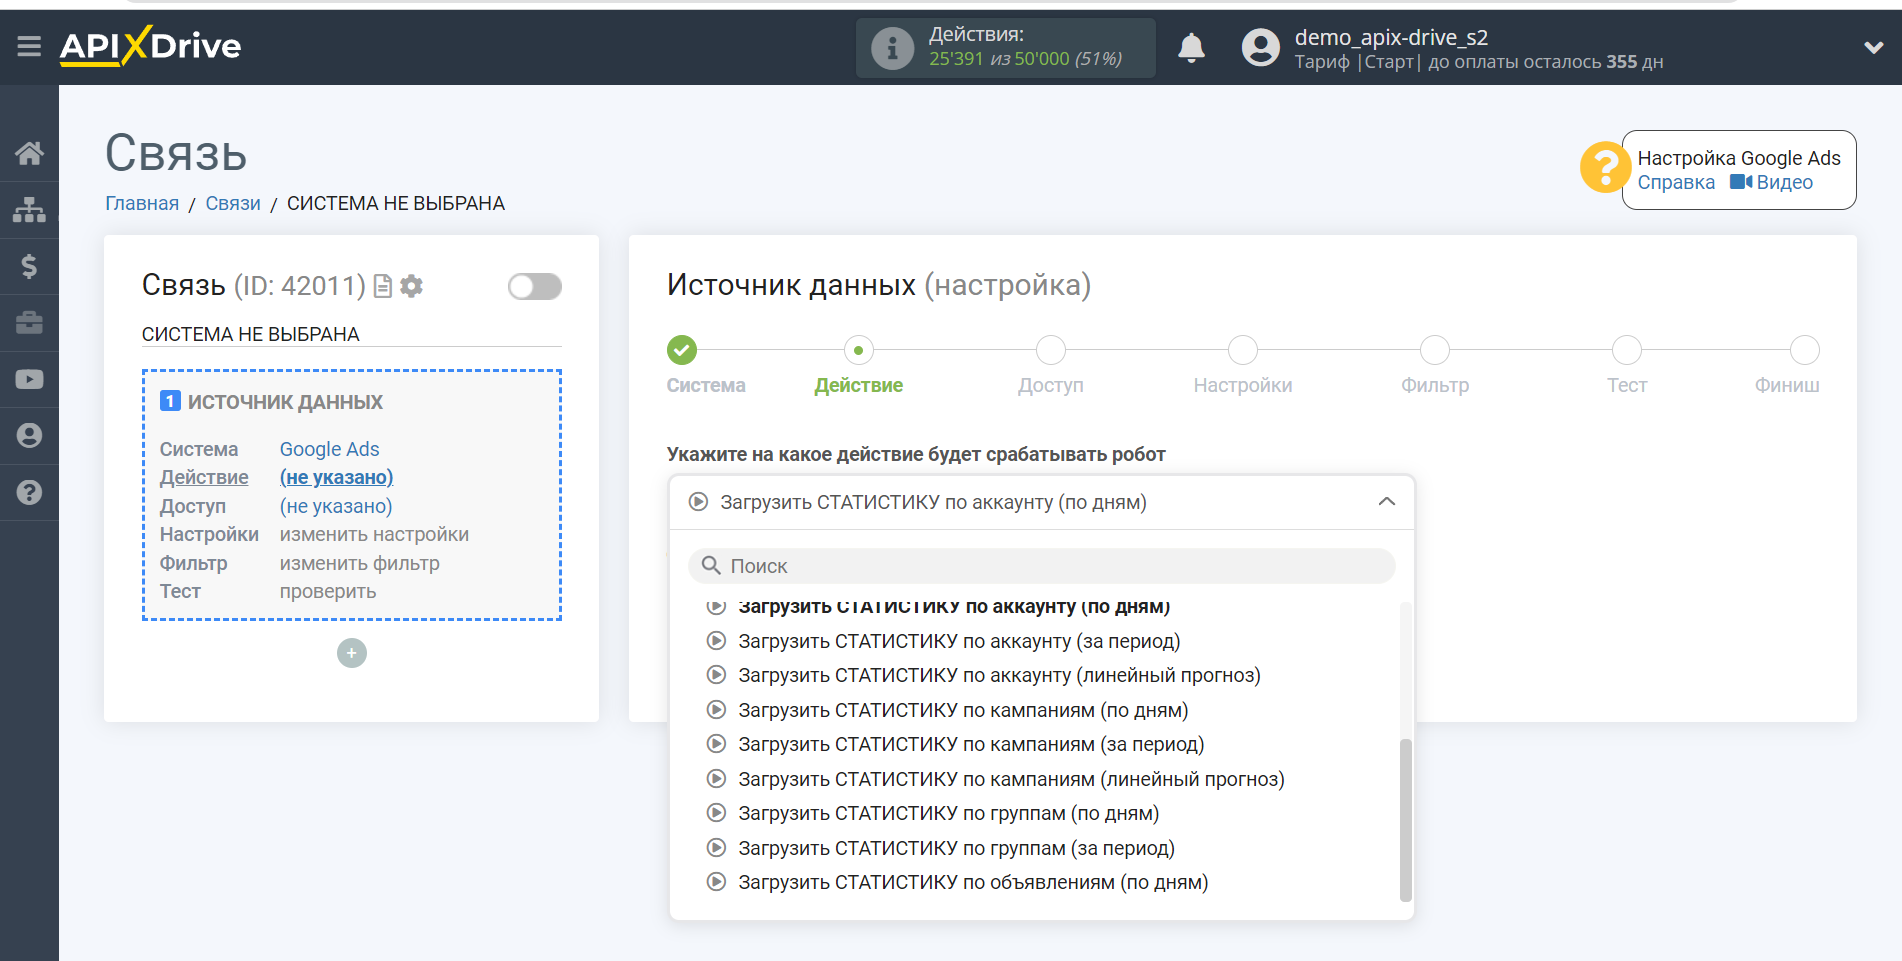Open the connections sitemap sidebar icon
The height and width of the screenshot is (961, 1902).
(x=29, y=210)
